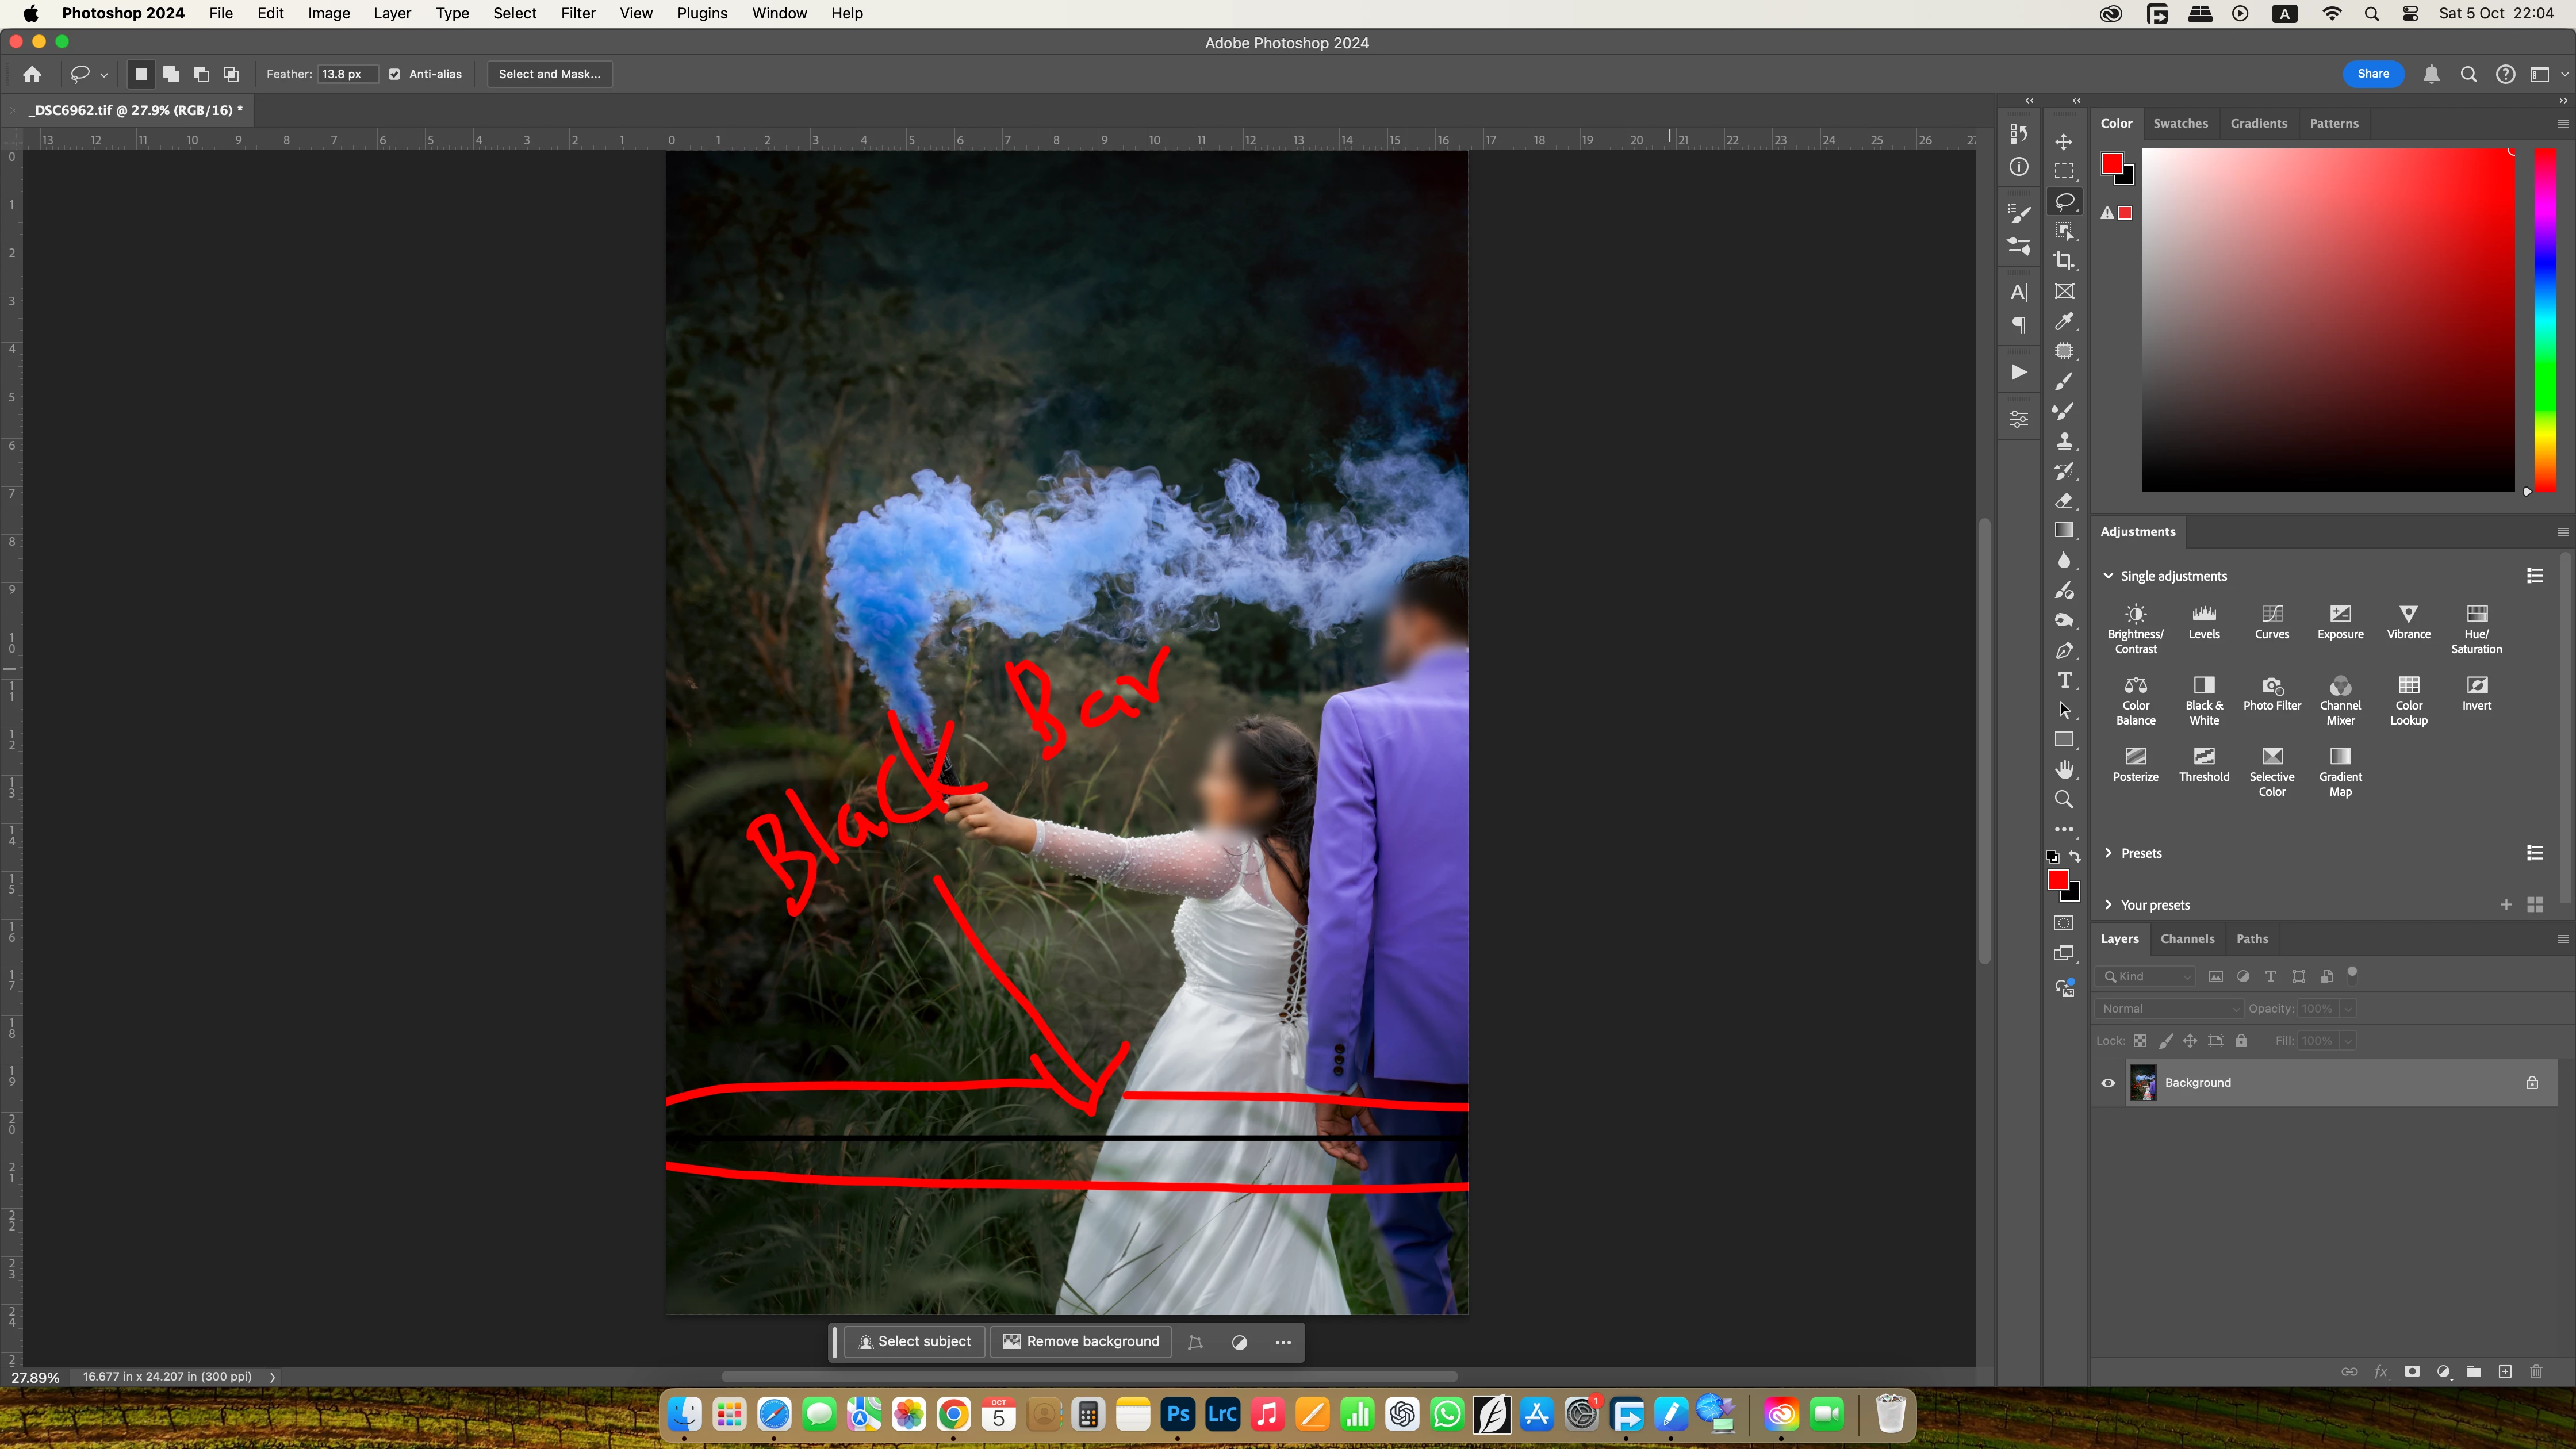Toggle Quick Mask mode icon
This screenshot has height=1449, width=2576.
pos(2064,923)
